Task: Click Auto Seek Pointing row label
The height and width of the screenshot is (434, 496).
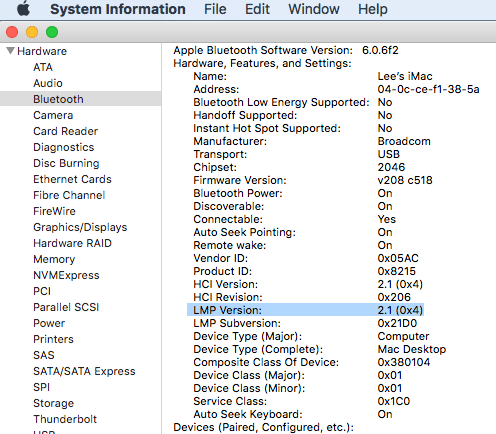Action: (245, 232)
